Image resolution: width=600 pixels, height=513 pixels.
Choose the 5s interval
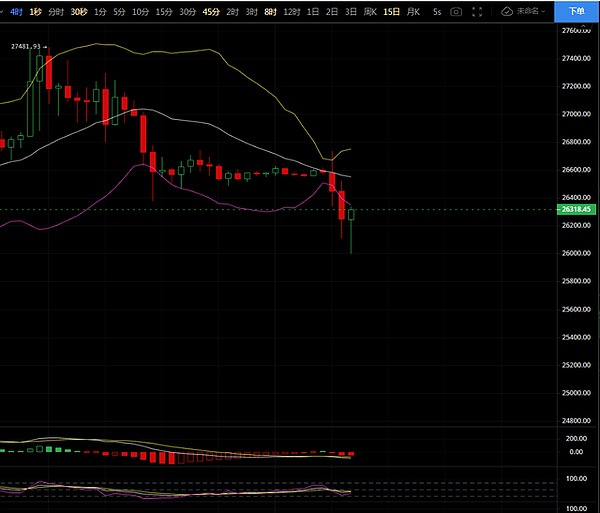[x=436, y=11]
